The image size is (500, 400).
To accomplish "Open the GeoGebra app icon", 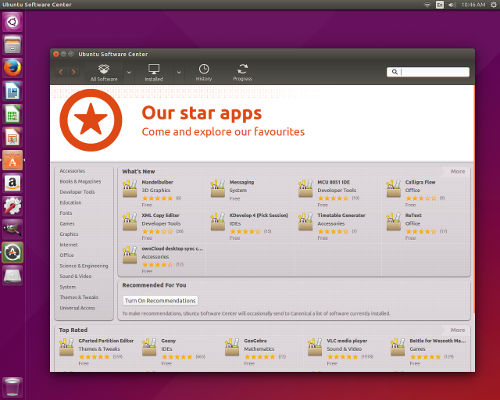I will tap(232, 347).
